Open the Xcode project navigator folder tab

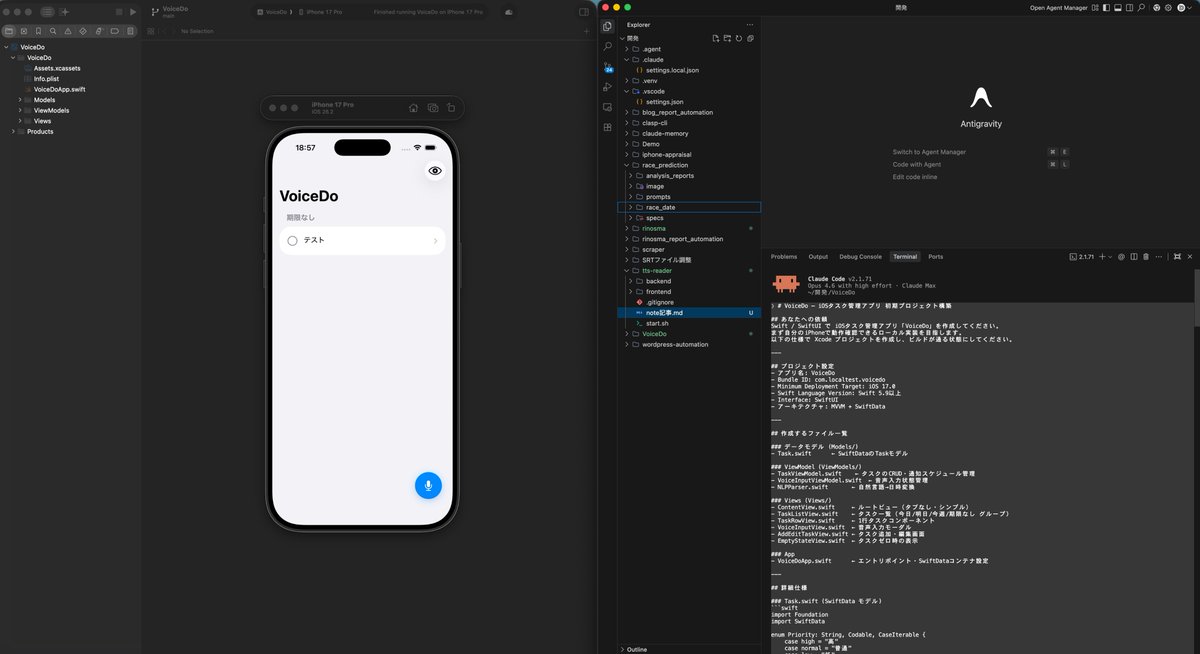pyautogui.click(x=9, y=31)
